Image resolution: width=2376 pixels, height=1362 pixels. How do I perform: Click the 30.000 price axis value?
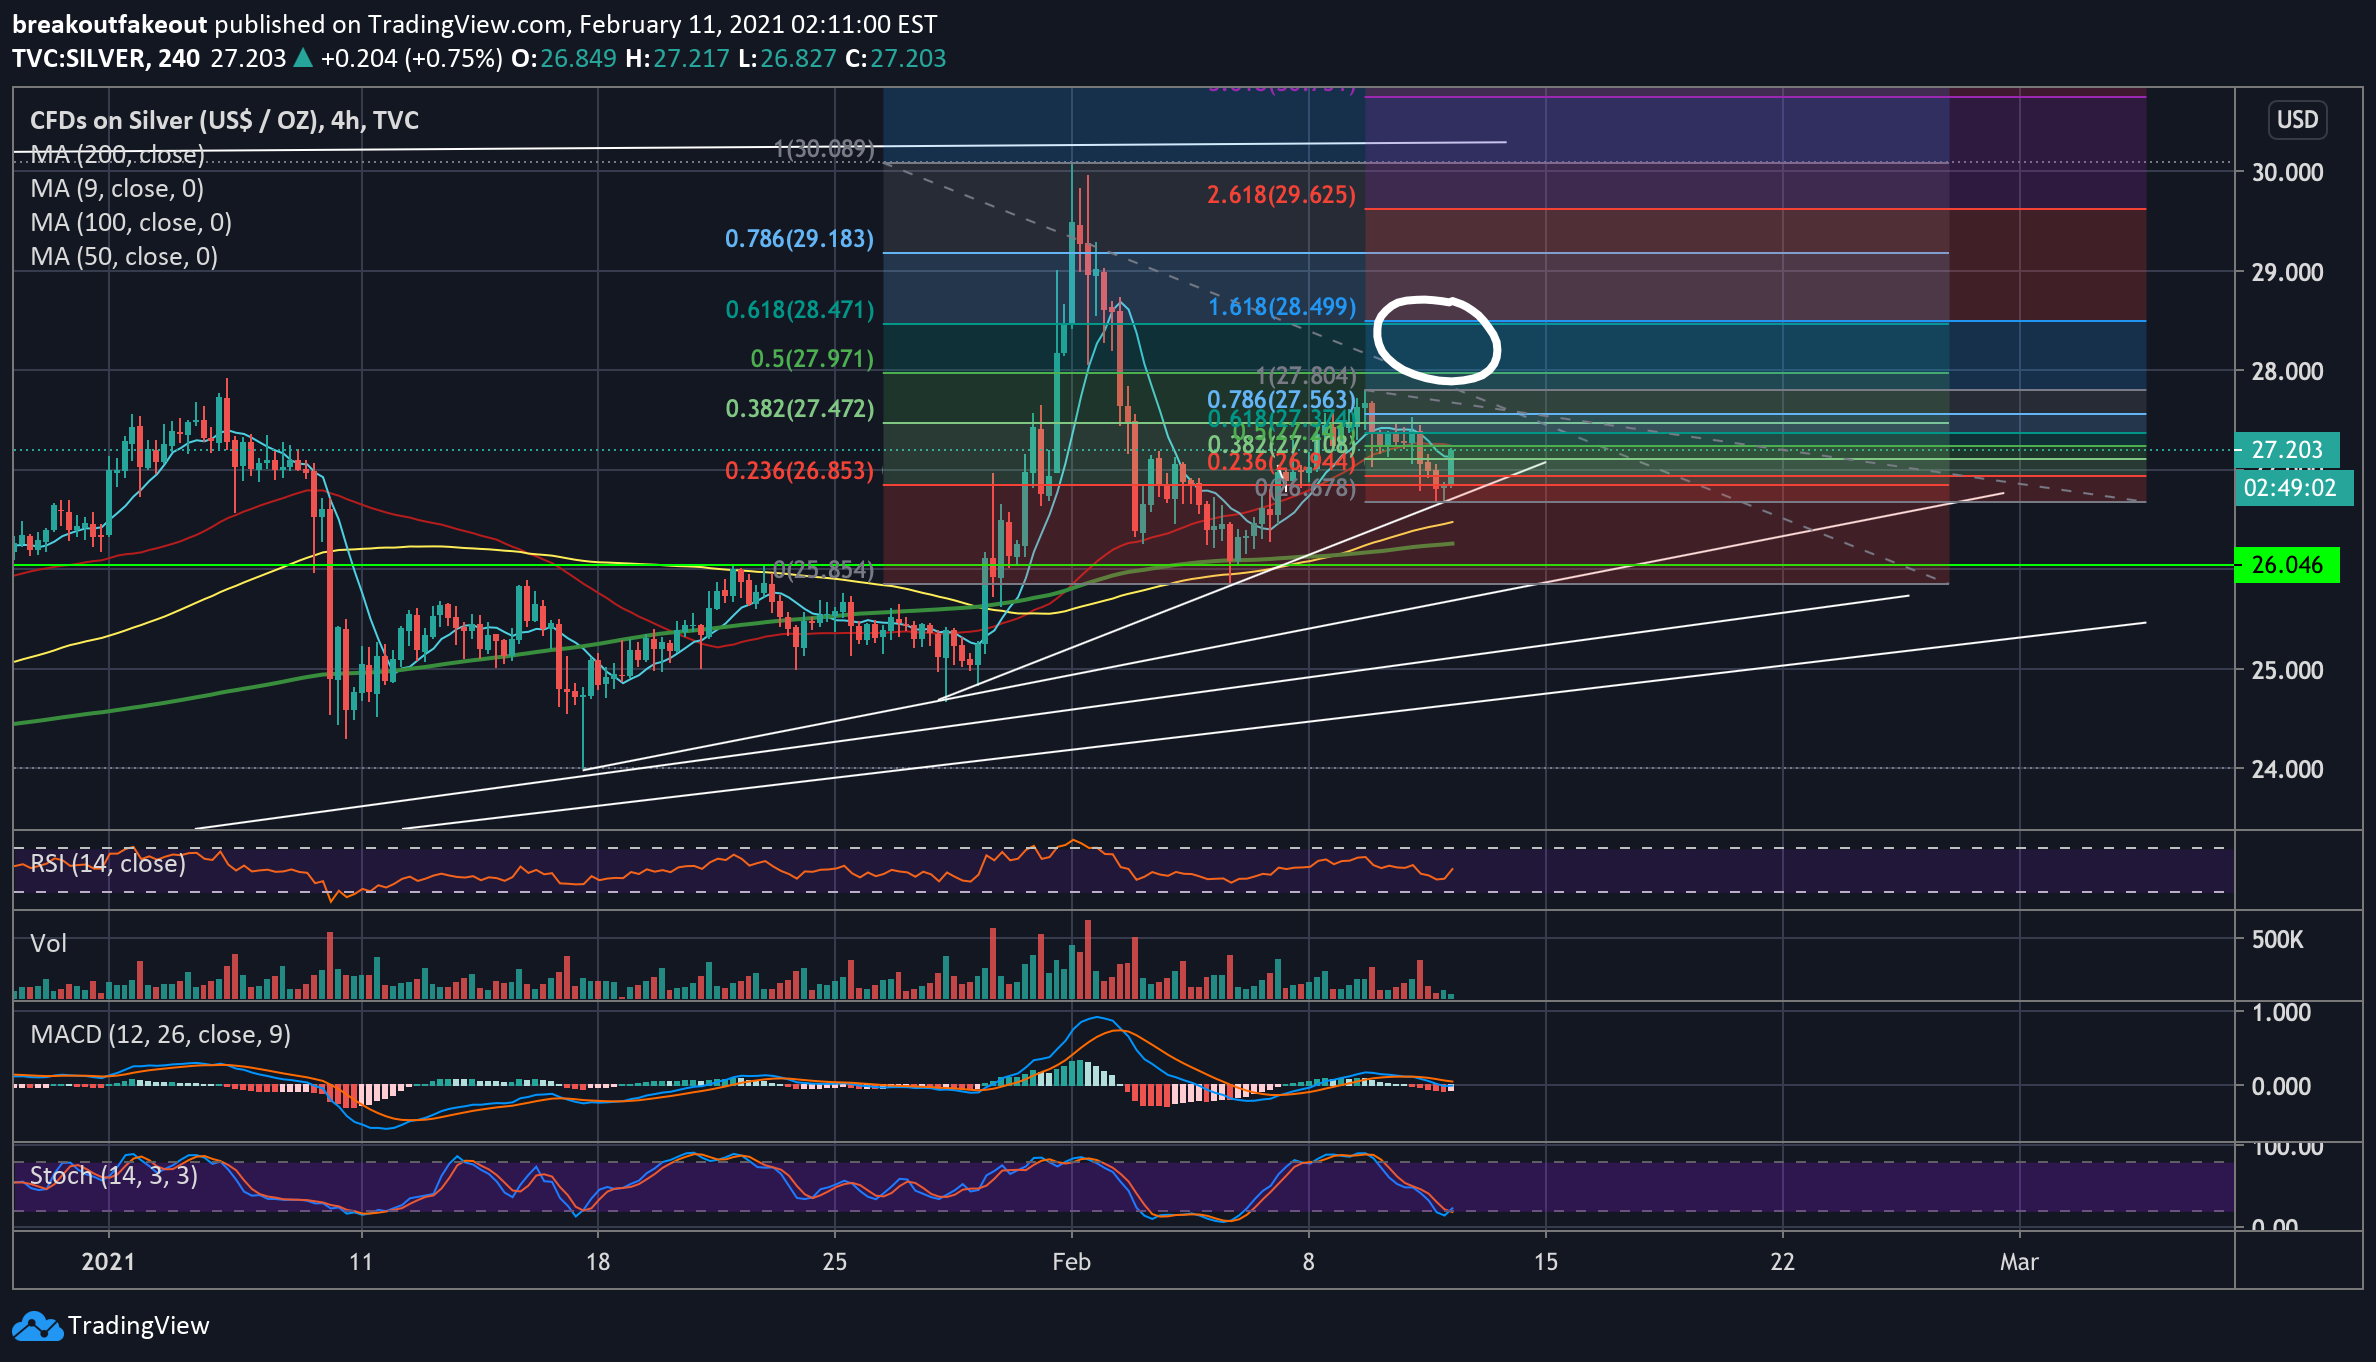2287,172
